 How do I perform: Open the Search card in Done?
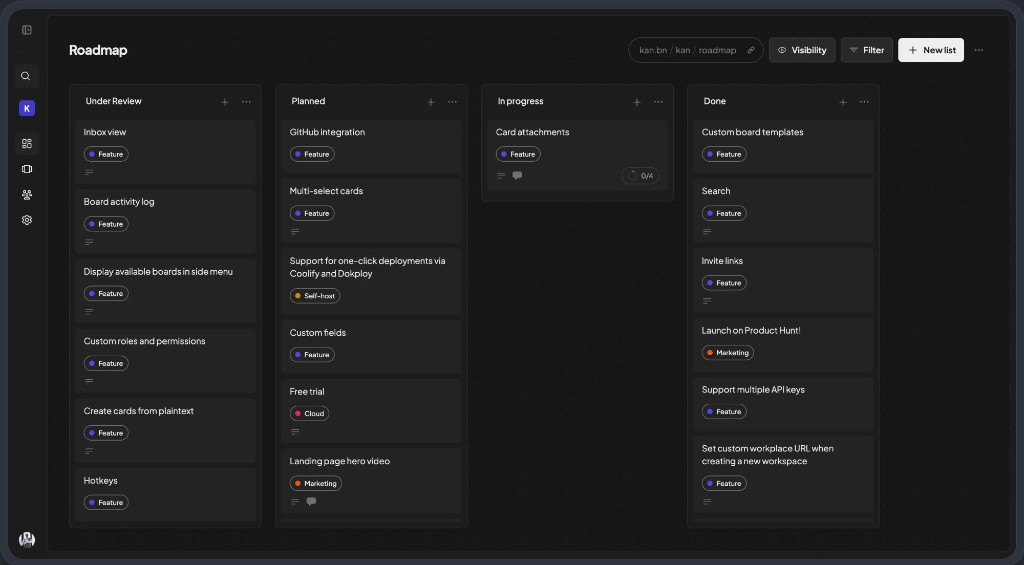click(784, 210)
